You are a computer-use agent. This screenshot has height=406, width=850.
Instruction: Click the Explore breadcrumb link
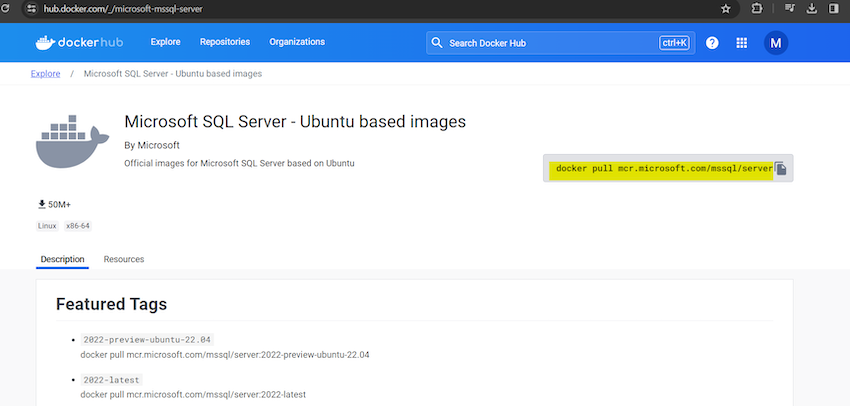tap(46, 74)
